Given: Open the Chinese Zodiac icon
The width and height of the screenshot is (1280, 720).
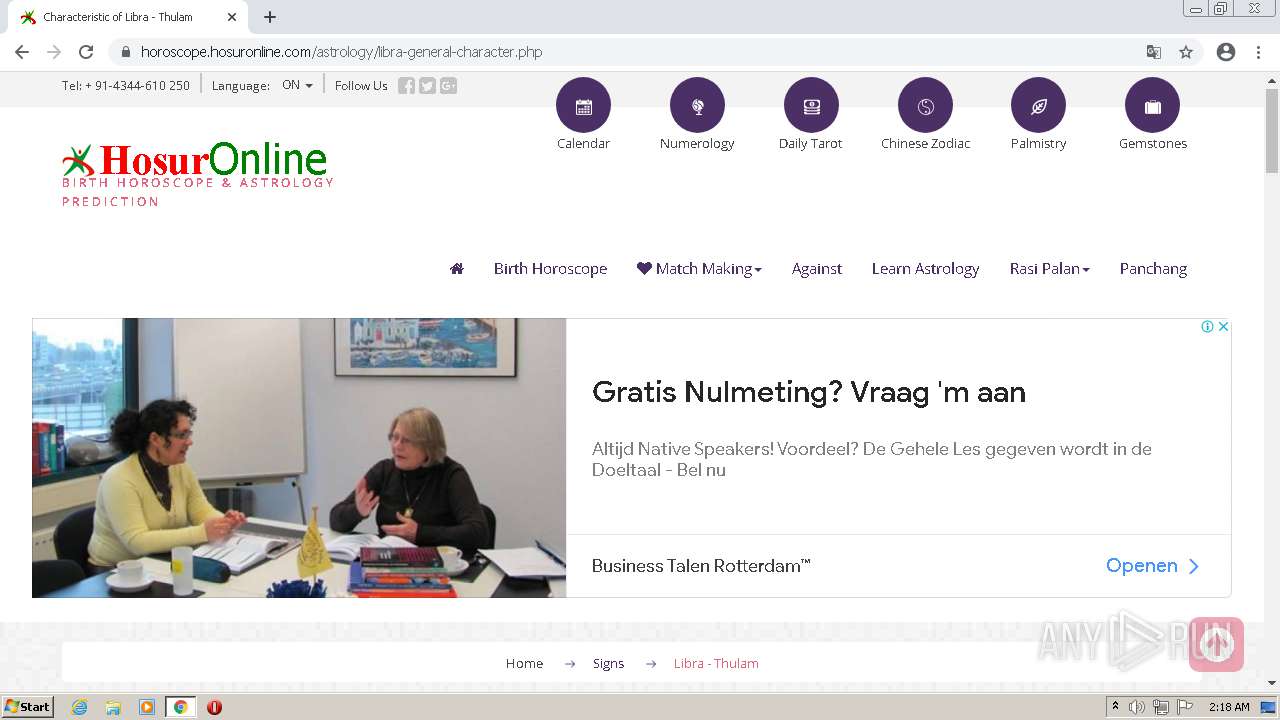Looking at the screenshot, I should [x=925, y=105].
